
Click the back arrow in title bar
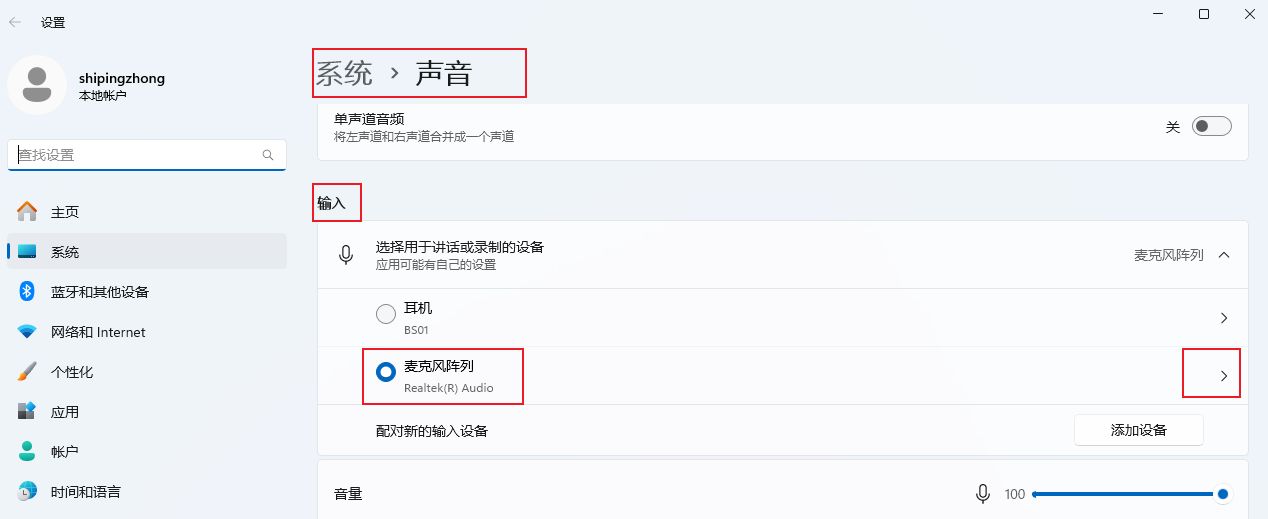coord(15,21)
